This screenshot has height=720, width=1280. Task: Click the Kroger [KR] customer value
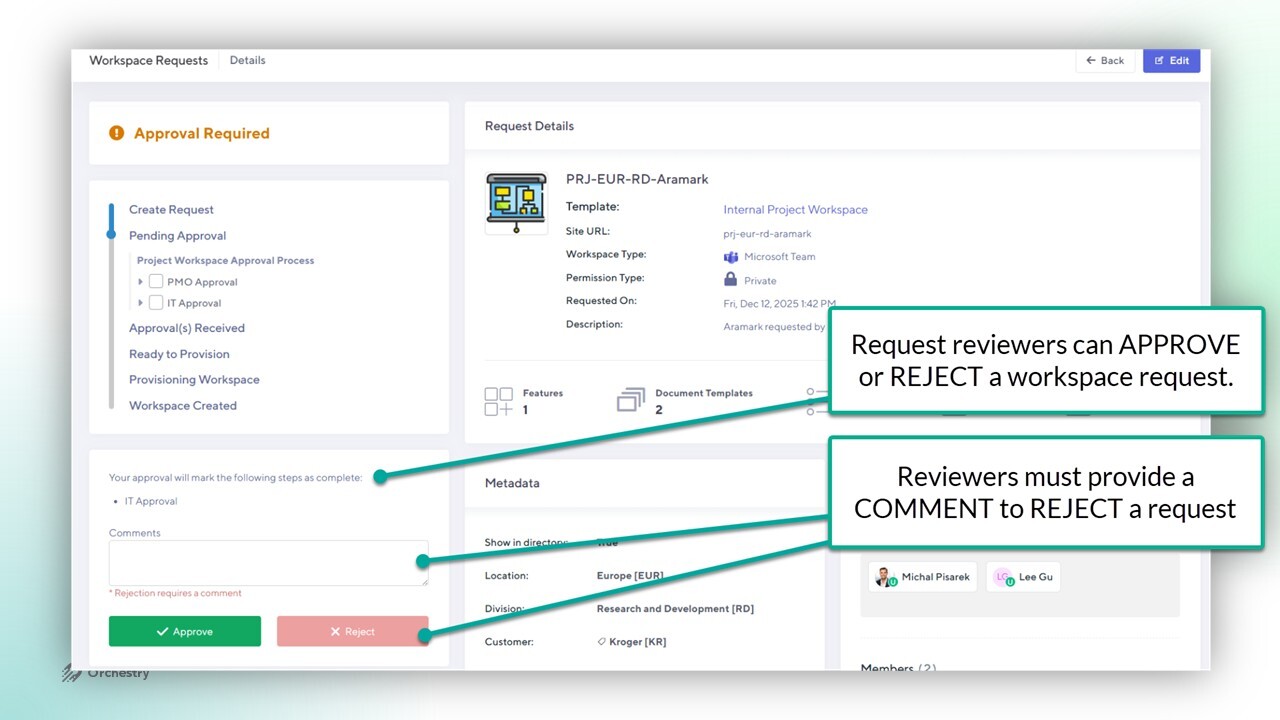638,642
